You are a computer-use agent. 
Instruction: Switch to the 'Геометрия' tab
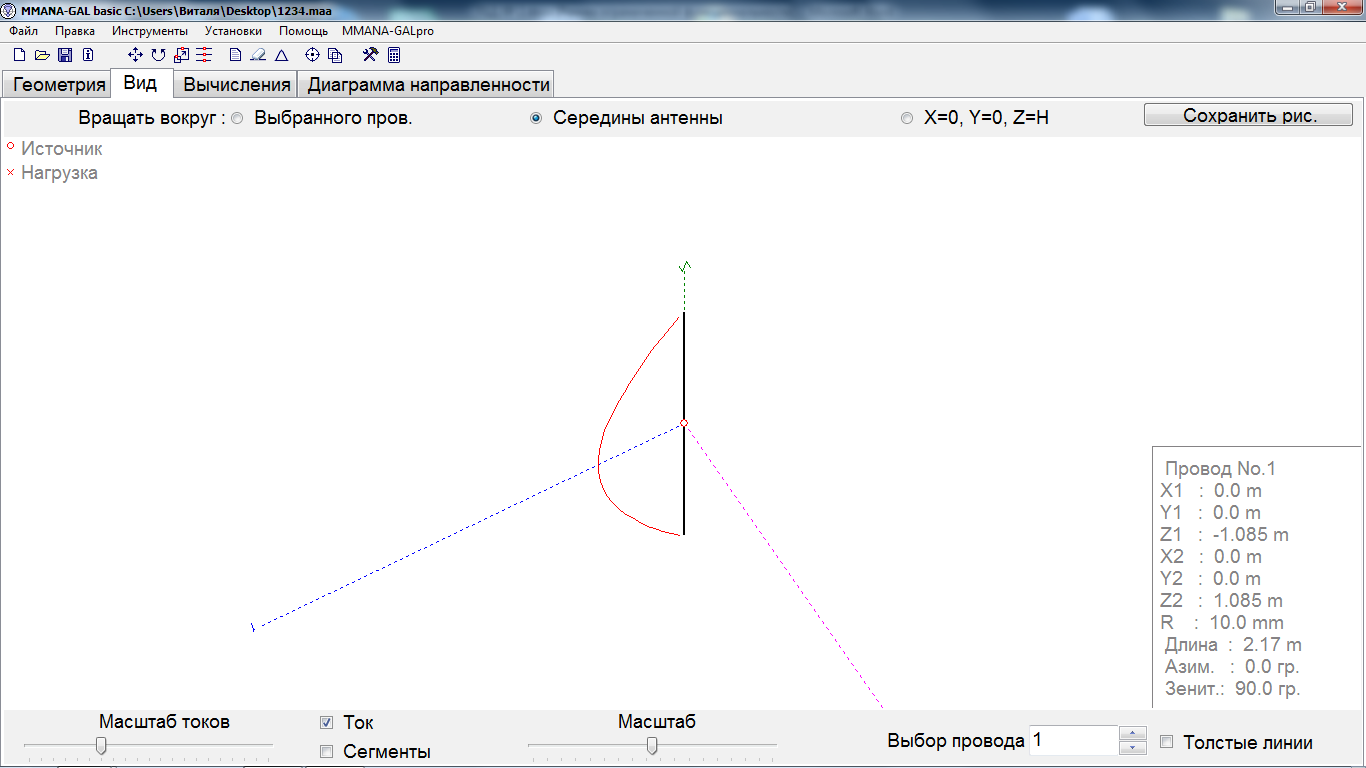58,84
